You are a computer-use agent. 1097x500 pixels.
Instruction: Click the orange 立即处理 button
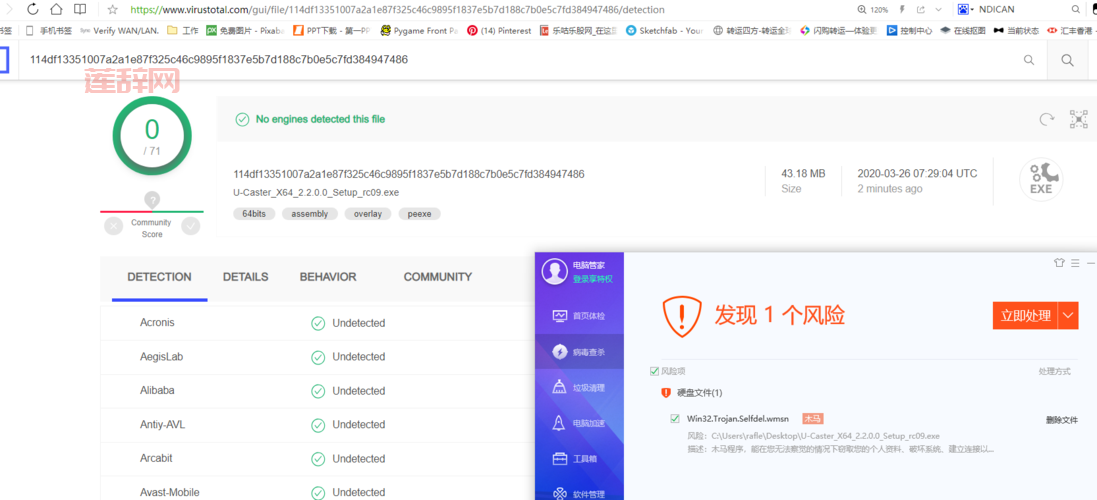[1025, 315]
